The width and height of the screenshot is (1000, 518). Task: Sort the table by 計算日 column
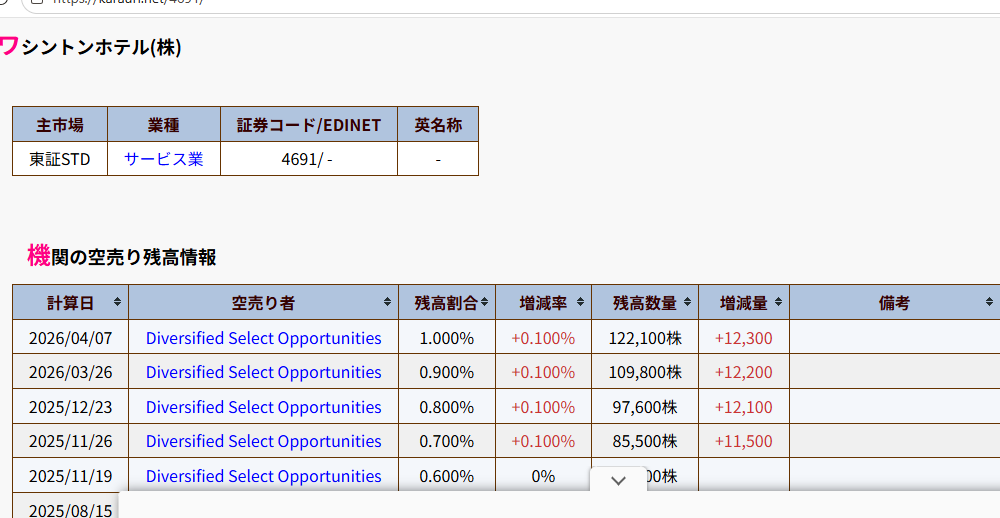117,302
